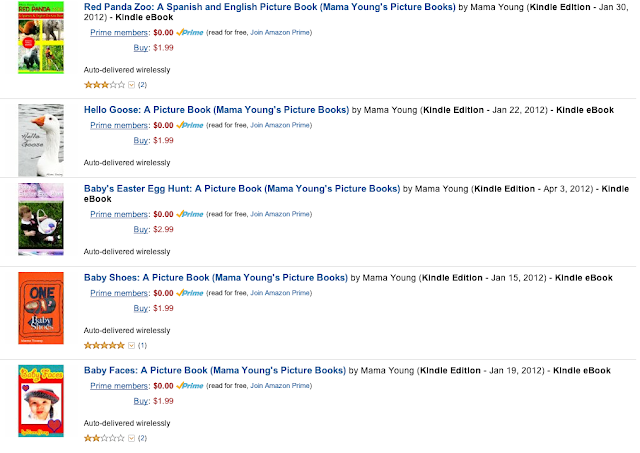
Task: Open Red Panda Zoo book cover thumbnail
Action: (40, 44)
